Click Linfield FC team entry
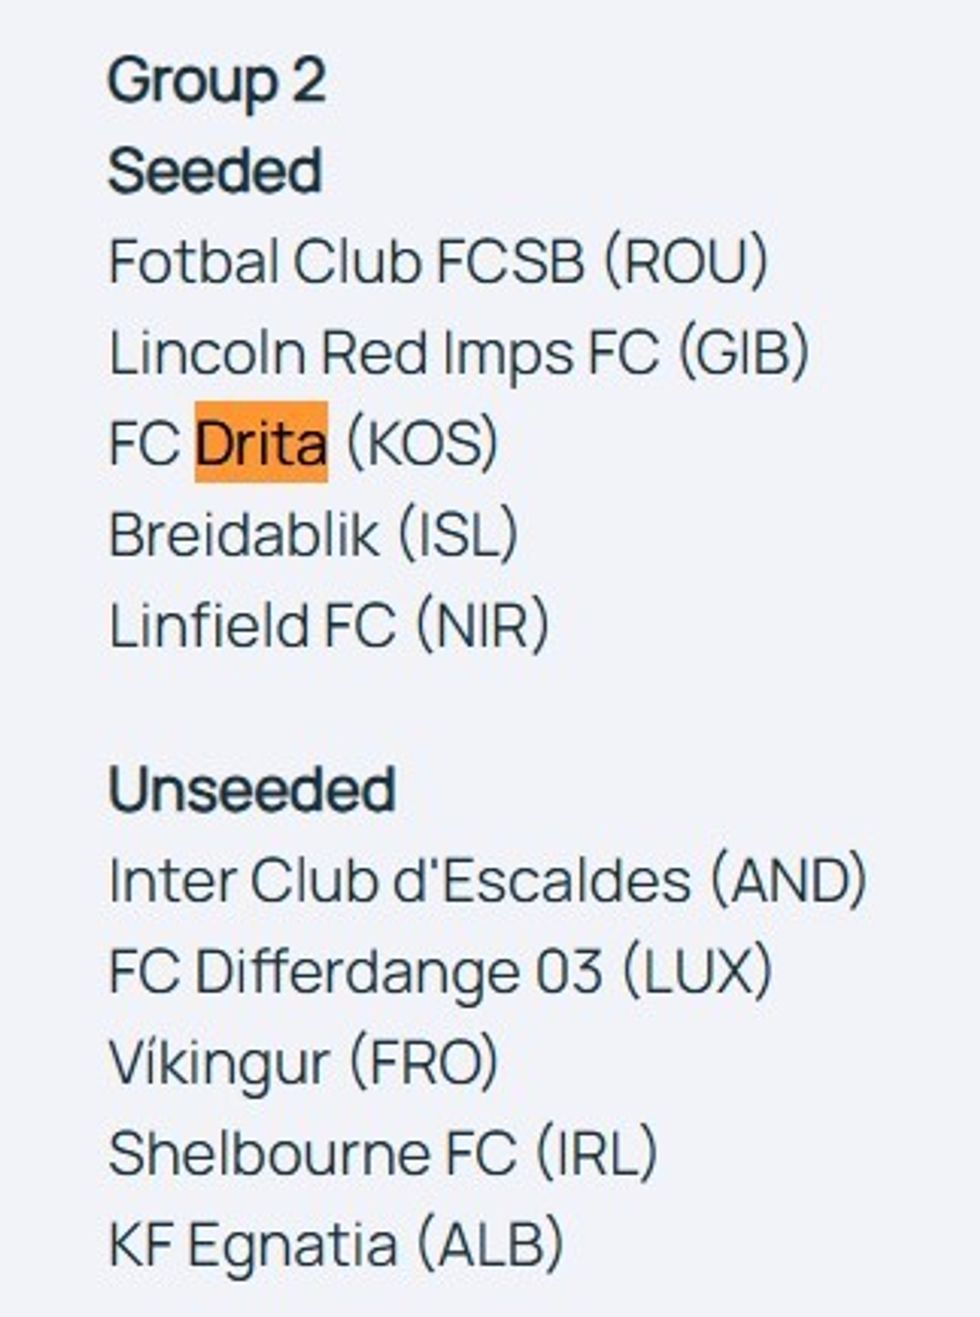 (252, 626)
